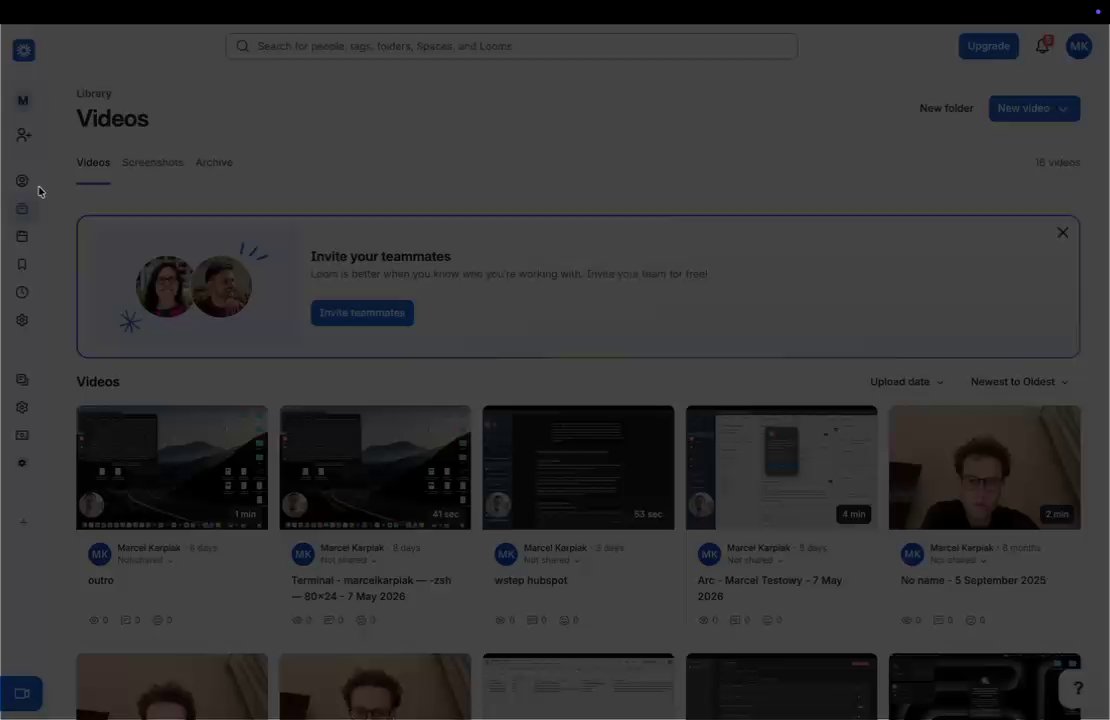Screen dimensions: 1110x720
Task: Click the plus icon at sidebar bottom
Action: [x=23, y=522]
